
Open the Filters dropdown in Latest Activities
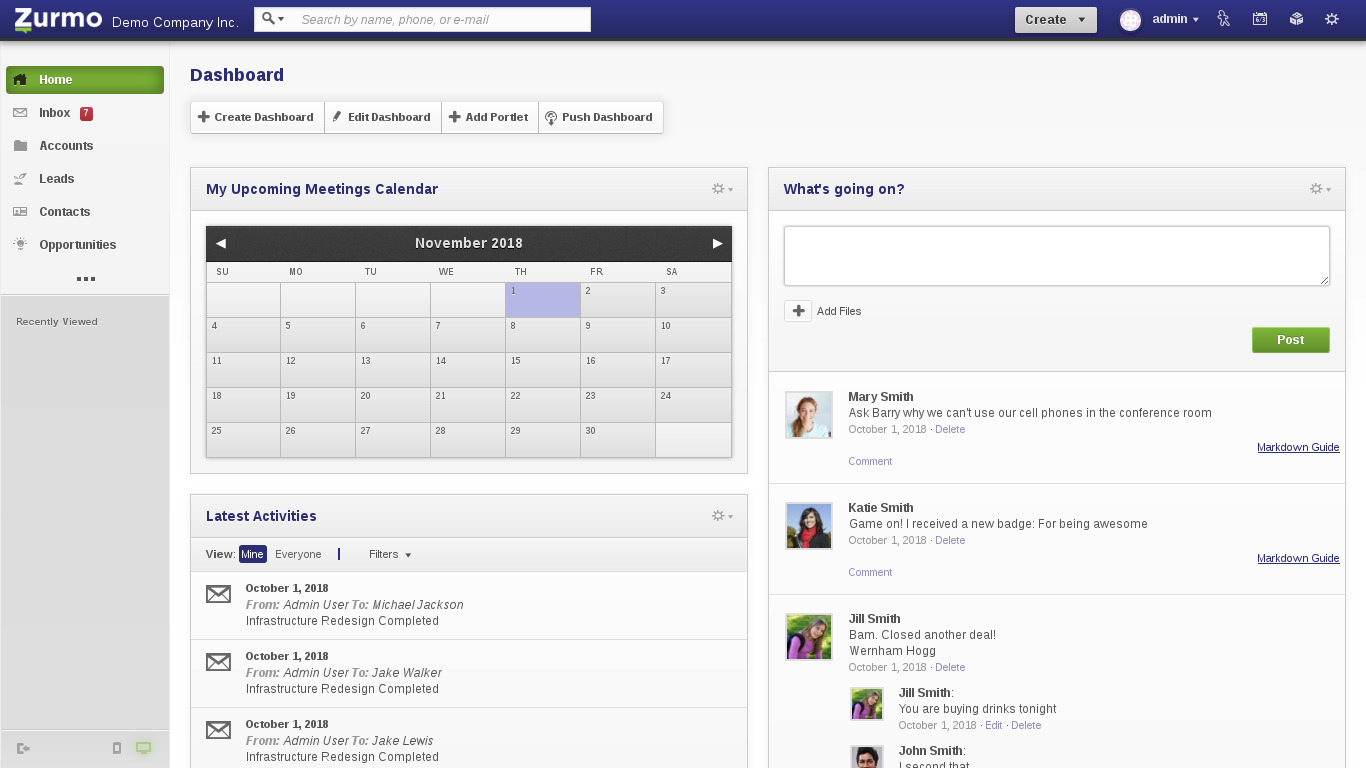coord(389,554)
